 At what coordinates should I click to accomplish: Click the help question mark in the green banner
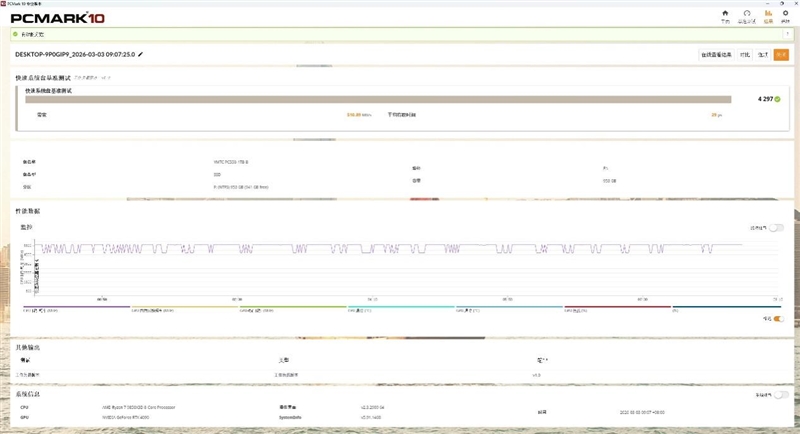[786, 33]
